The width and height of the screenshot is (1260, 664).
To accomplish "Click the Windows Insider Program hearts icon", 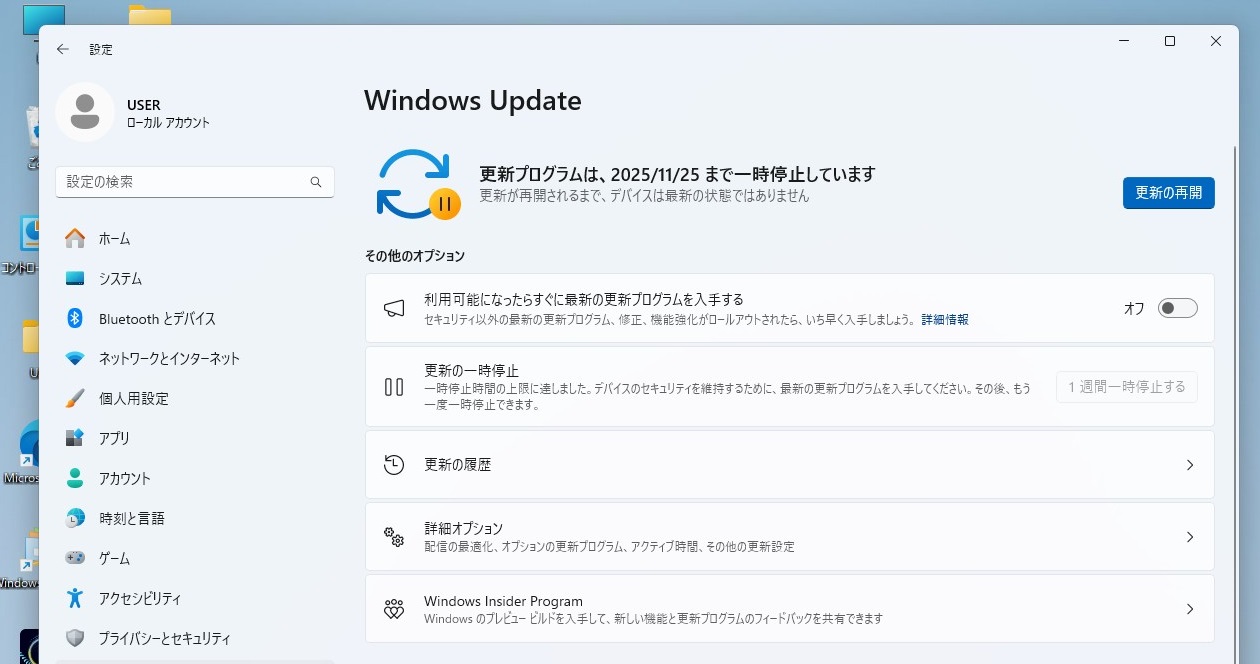I will (394, 609).
